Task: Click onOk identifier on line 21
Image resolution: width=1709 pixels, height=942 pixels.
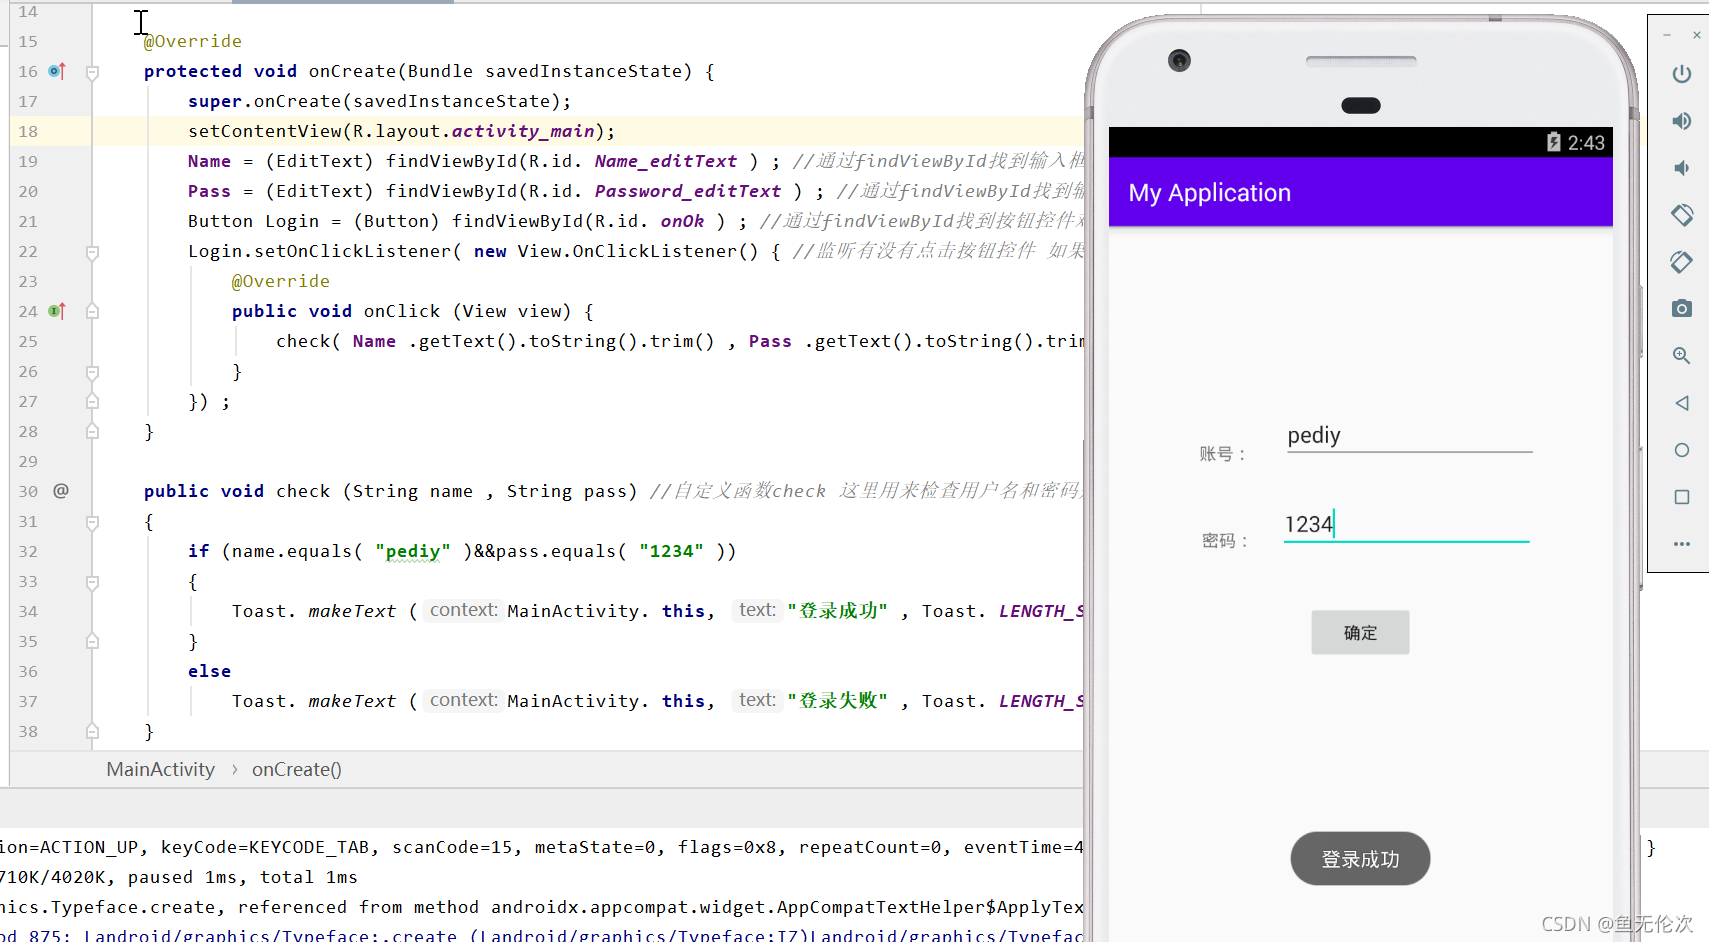Action: pos(682,221)
